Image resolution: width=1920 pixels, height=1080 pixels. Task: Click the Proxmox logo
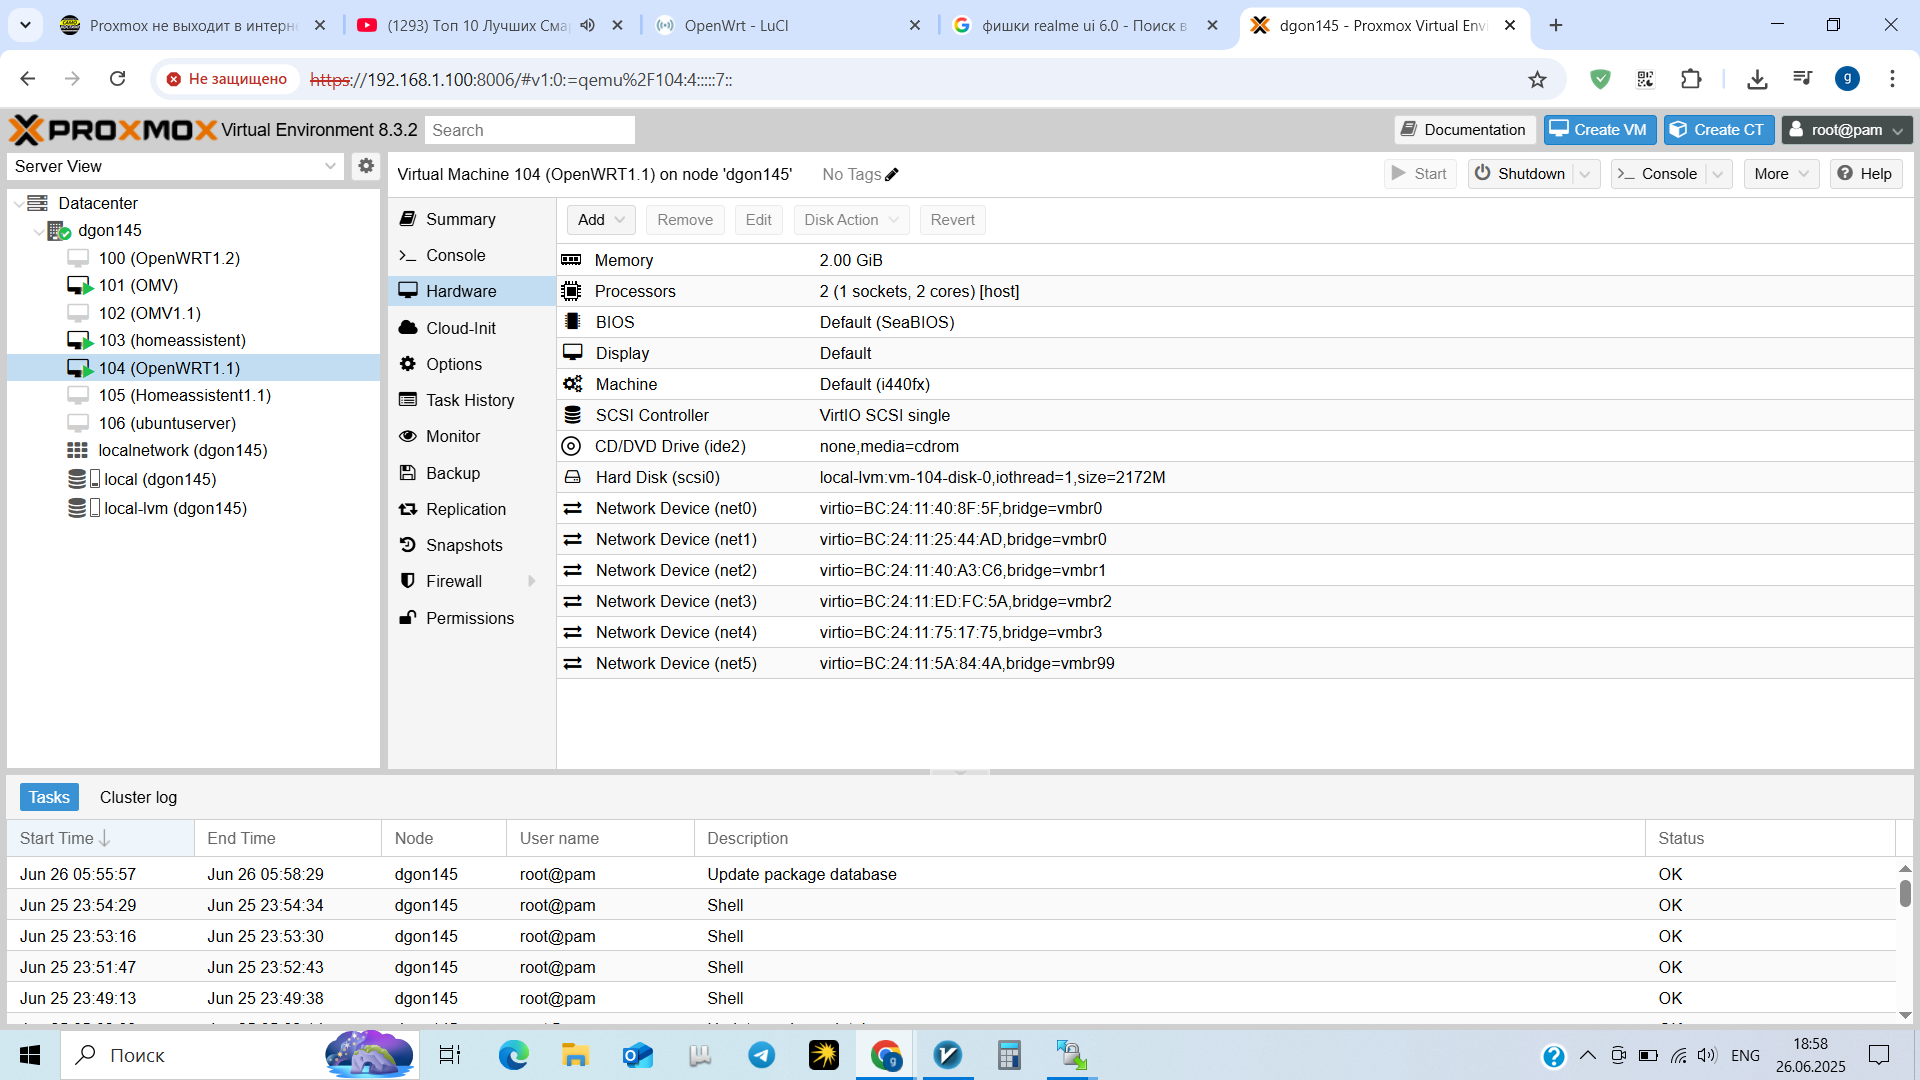click(x=113, y=130)
